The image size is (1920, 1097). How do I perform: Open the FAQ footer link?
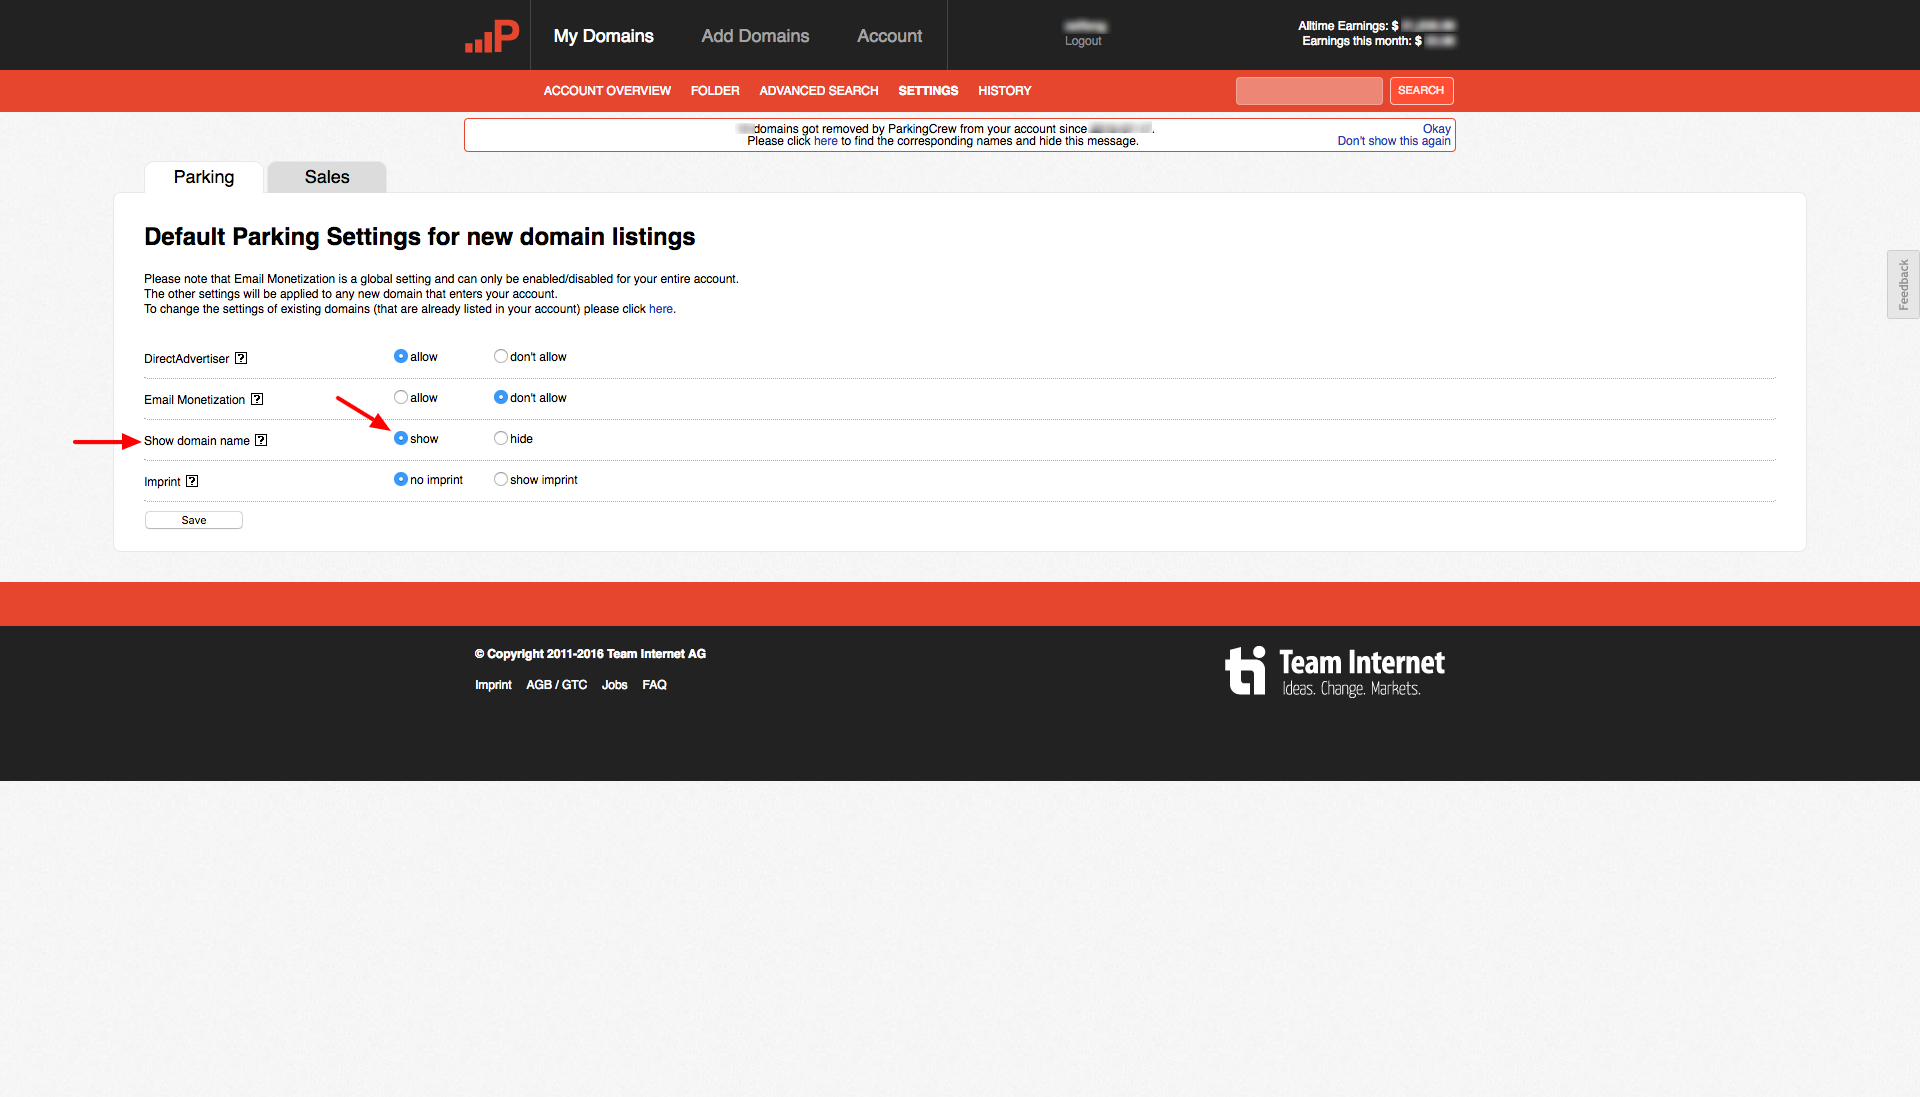654,685
